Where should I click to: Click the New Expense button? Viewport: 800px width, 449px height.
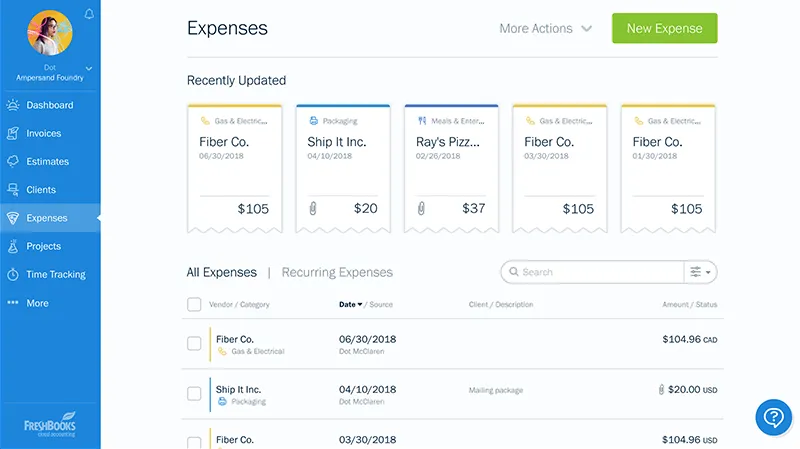[x=664, y=29]
